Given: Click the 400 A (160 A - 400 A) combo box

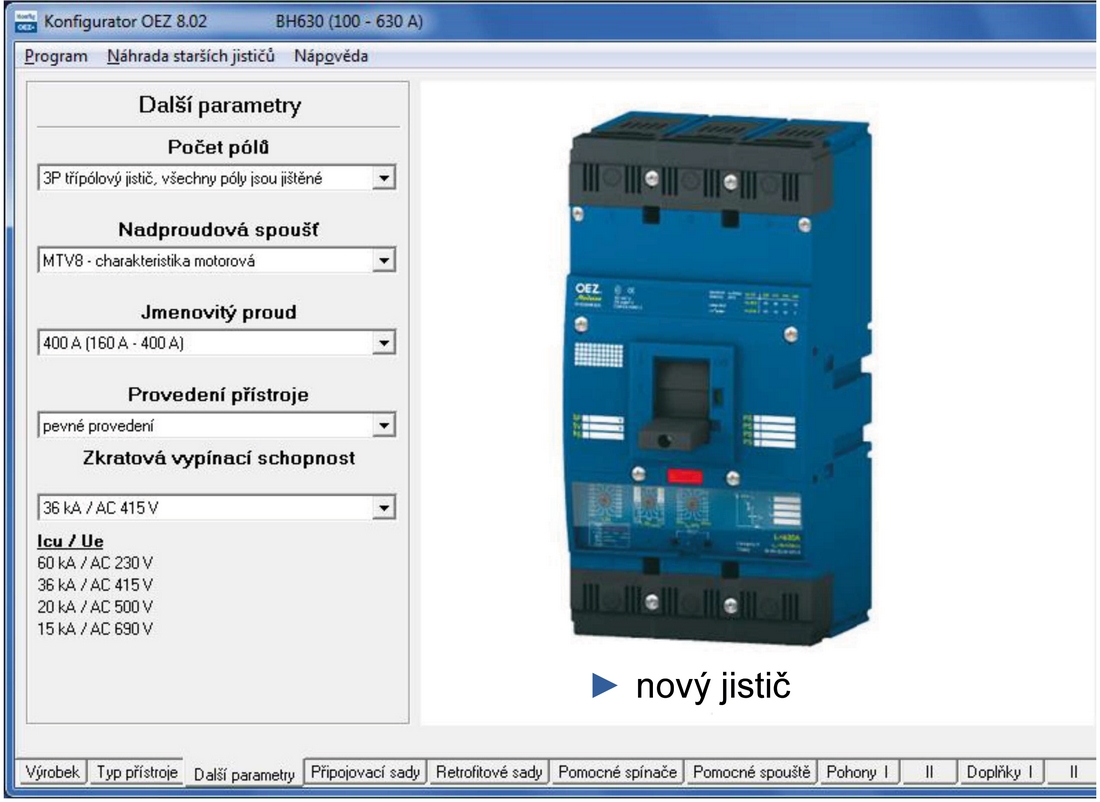Looking at the screenshot, I should 217,343.
